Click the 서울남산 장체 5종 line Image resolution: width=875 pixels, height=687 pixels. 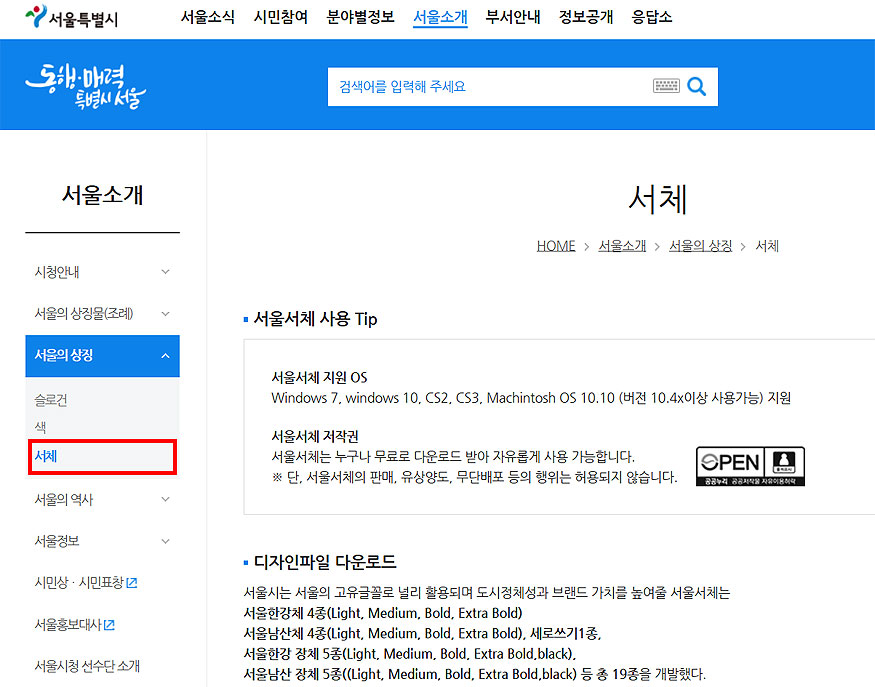(x=474, y=674)
